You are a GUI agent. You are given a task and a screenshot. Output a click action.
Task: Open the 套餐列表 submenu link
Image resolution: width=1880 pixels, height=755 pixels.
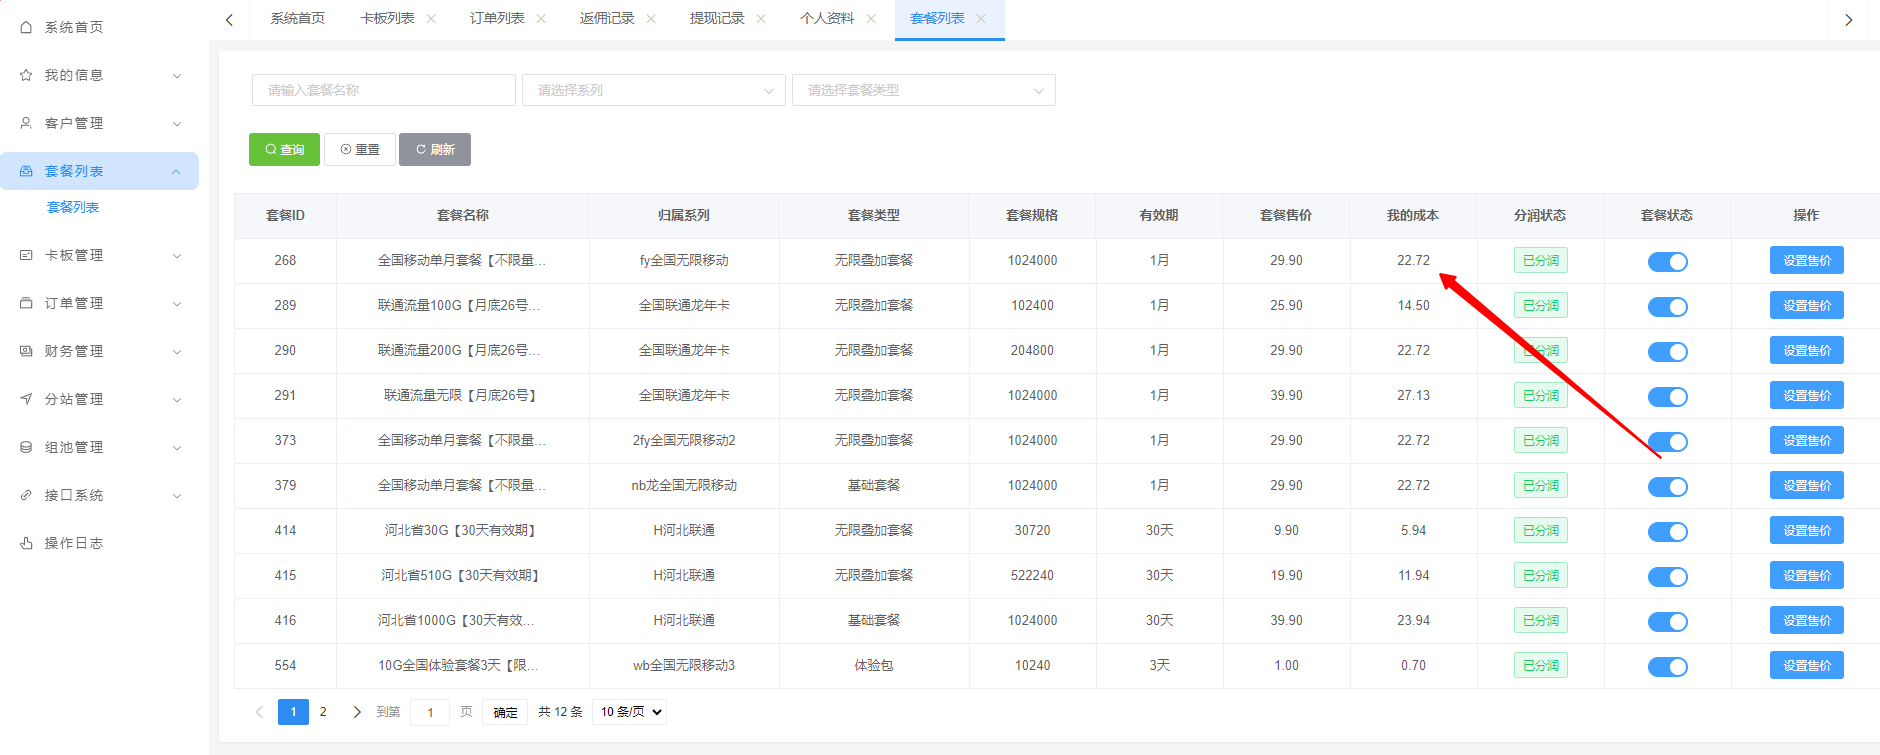pyautogui.click(x=73, y=207)
